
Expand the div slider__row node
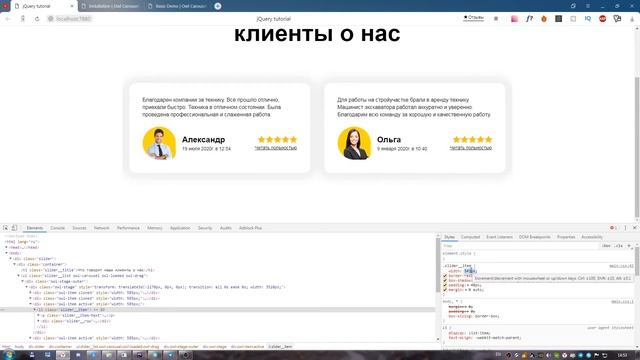(x=39, y=321)
